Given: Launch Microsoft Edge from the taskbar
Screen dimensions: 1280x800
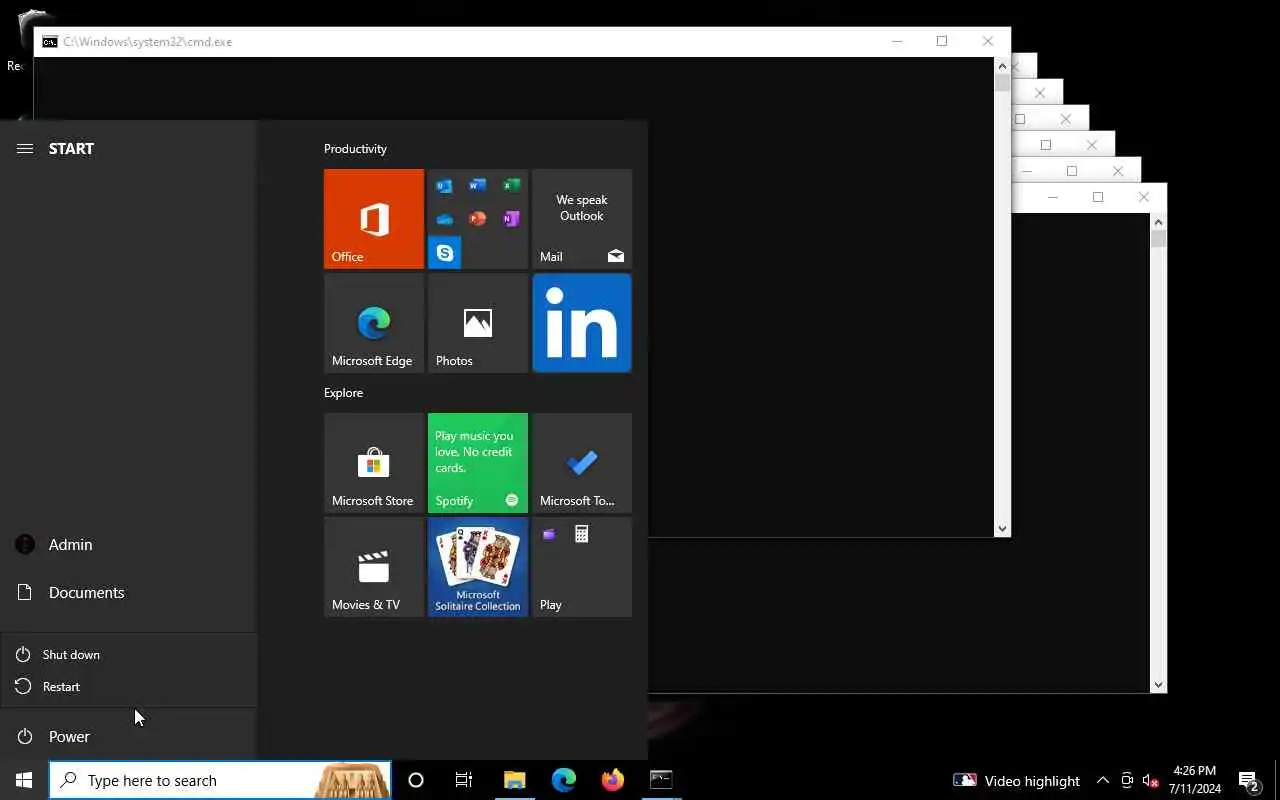Looking at the screenshot, I should point(564,780).
